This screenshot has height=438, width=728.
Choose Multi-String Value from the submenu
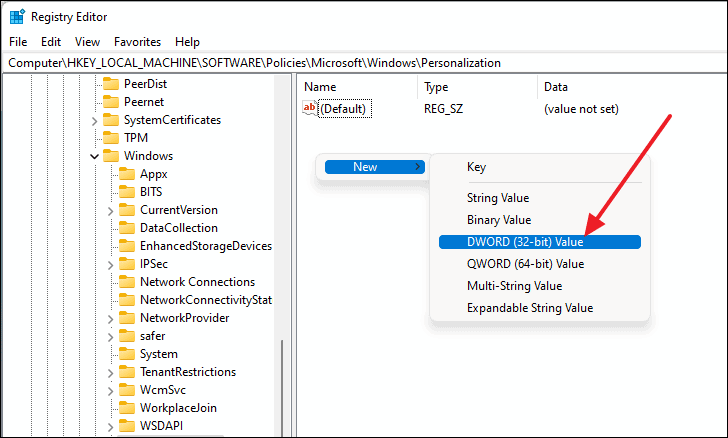pos(540,286)
